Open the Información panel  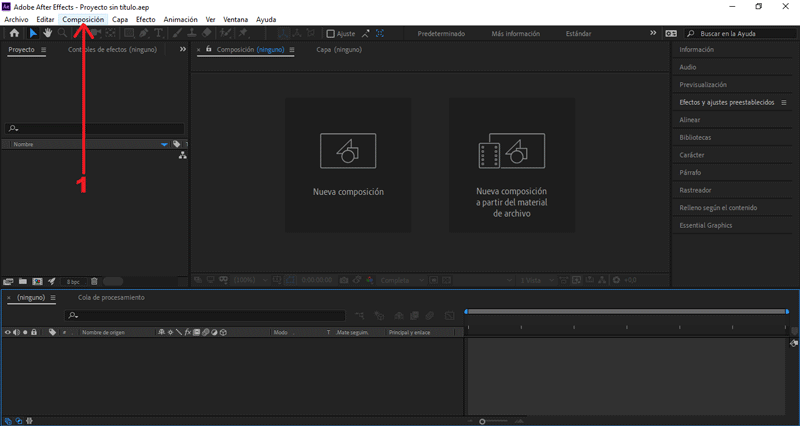coord(696,49)
